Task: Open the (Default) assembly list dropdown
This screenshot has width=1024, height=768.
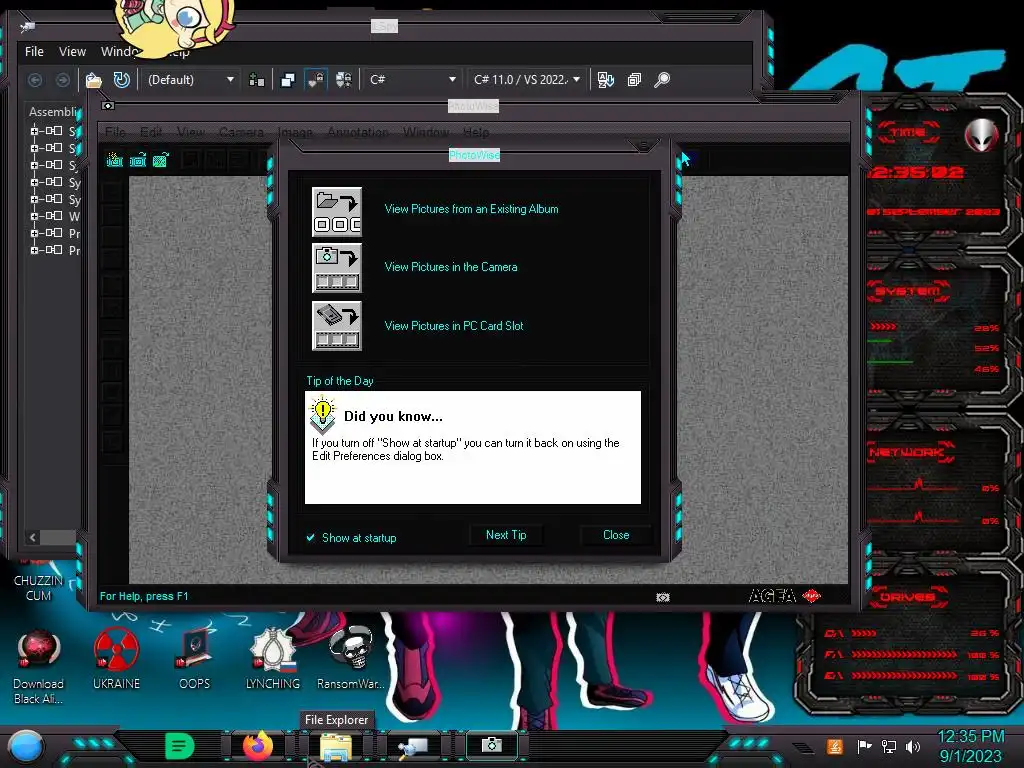Action: (190, 80)
